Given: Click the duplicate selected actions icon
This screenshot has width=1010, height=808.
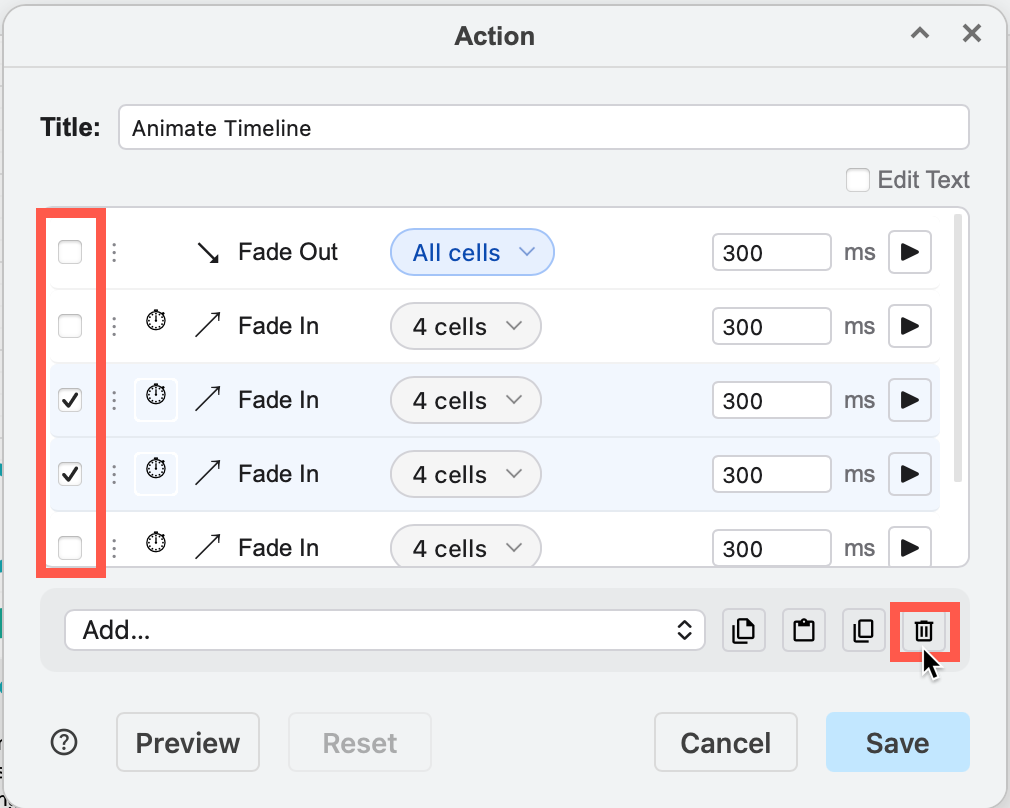Looking at the screenshot, I should pyautogui.click(x=864, y=630).
